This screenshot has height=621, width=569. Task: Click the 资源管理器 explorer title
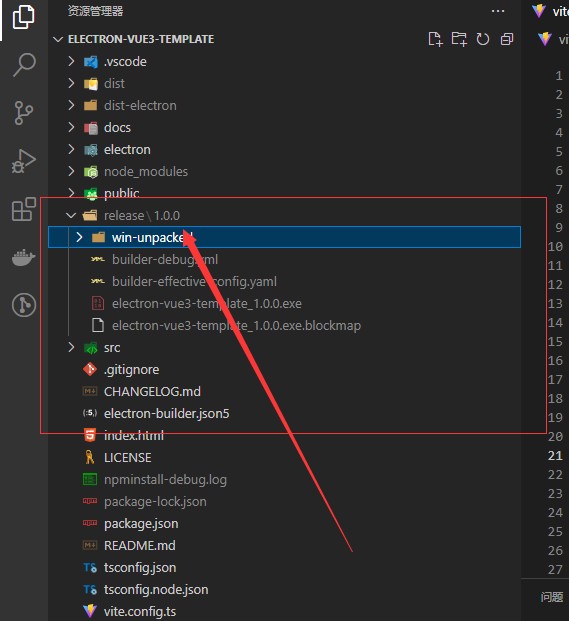point(95,11)
